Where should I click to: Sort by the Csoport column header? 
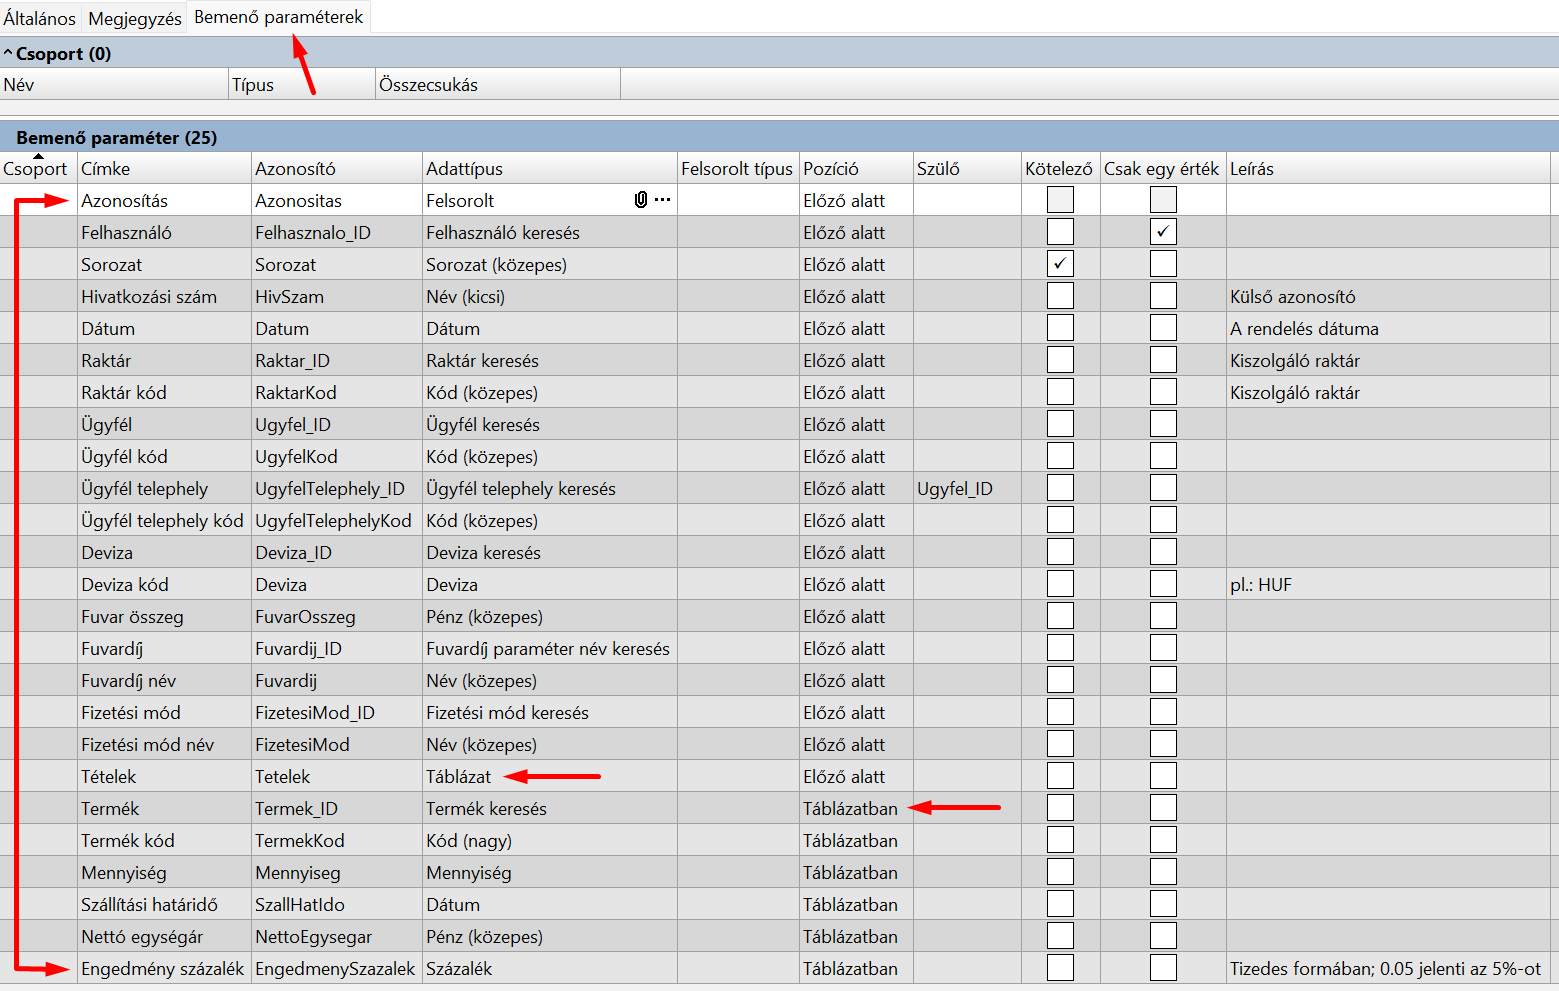pyautogui.click(x=38, y=168)
